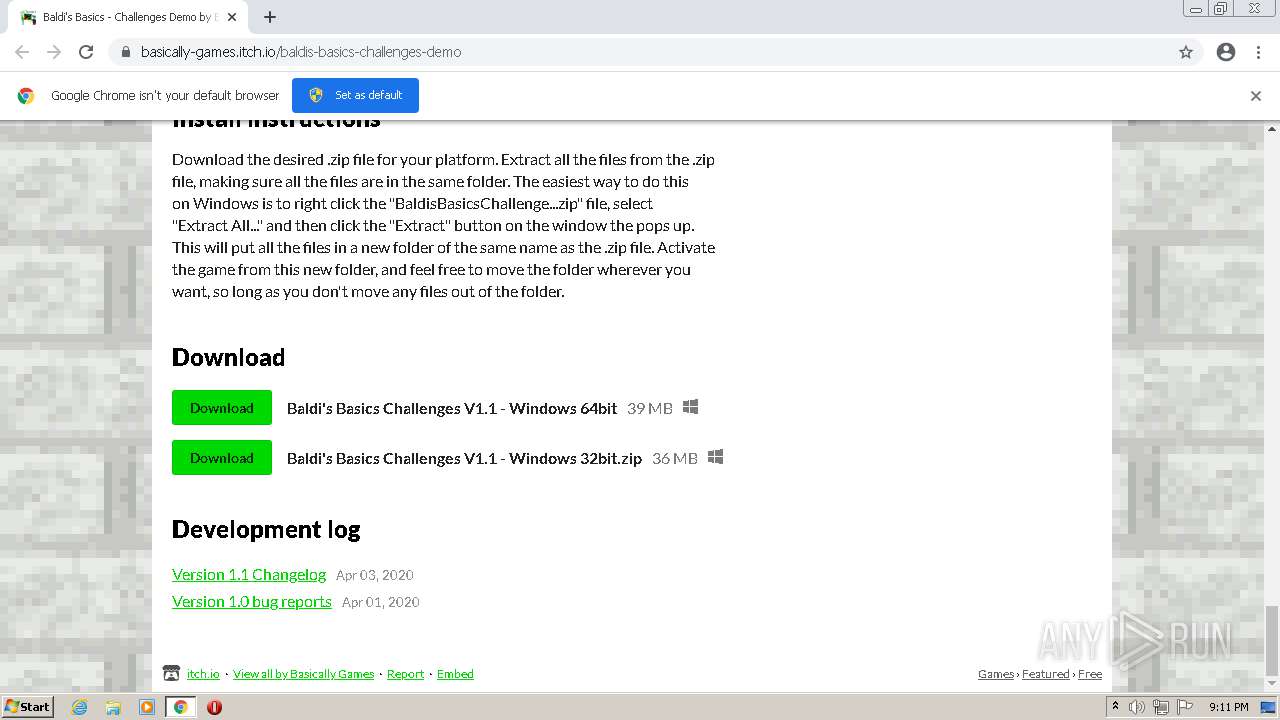This screenshot has width=1280, height=720.
Task: Open the Chrome three-dot menu
Action: (x=1258, y=52)
